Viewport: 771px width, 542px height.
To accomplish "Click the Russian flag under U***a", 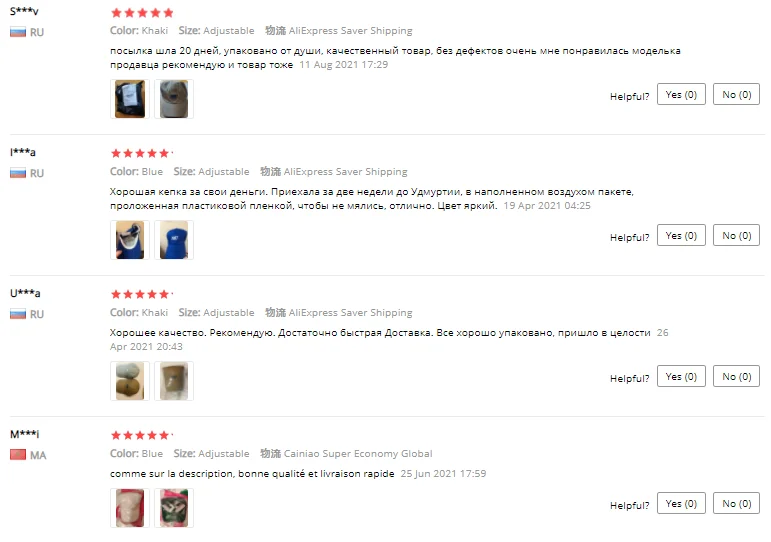I will point(18,314).
